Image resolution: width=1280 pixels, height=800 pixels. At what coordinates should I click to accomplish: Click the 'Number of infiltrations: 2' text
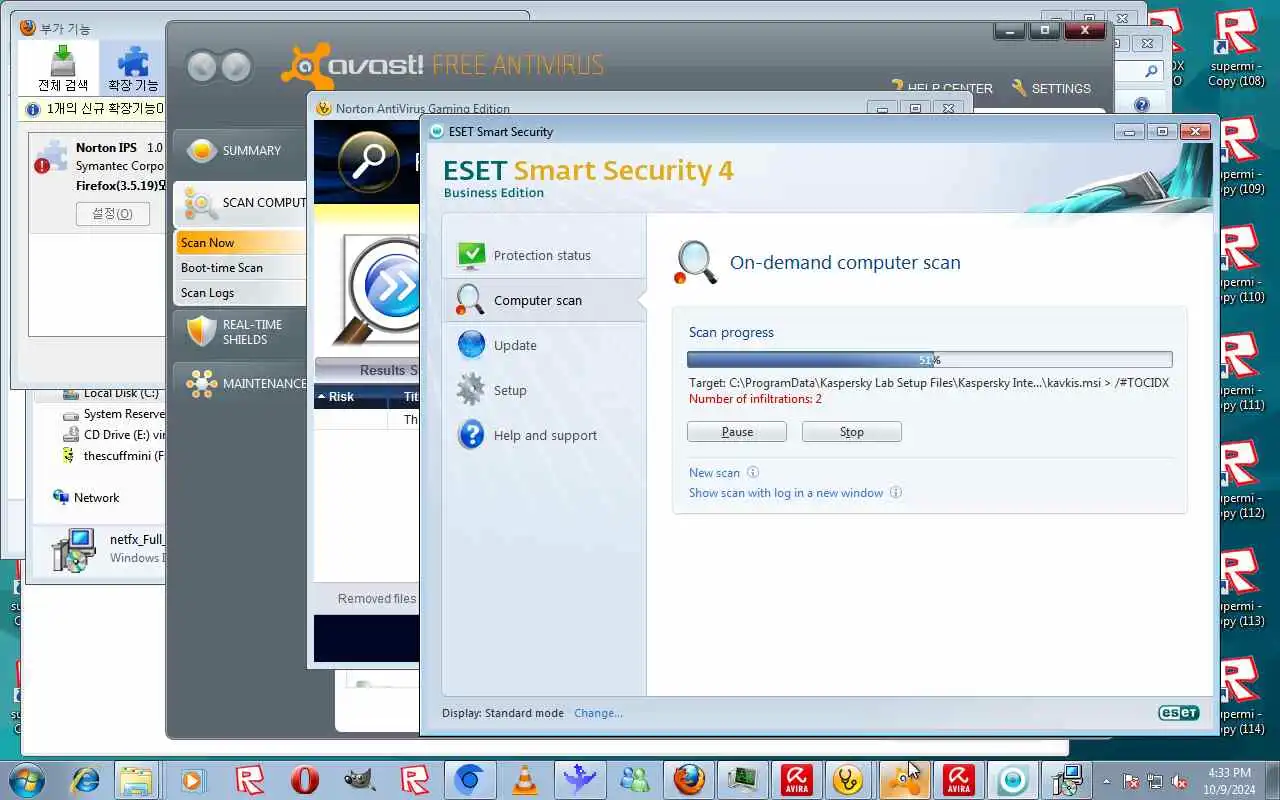pos(755,399)
